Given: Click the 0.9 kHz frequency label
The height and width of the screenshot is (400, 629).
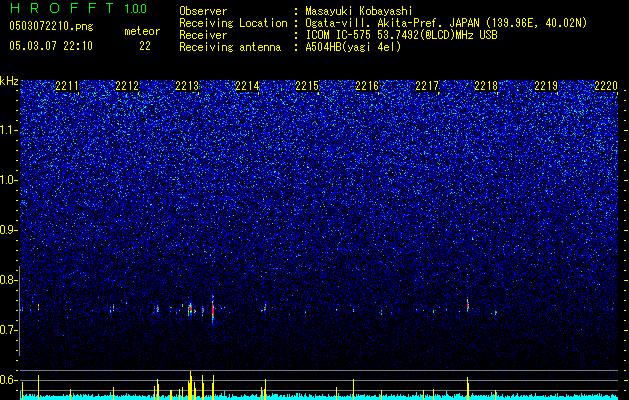Looking at the screenshot, I should [8, 230].
